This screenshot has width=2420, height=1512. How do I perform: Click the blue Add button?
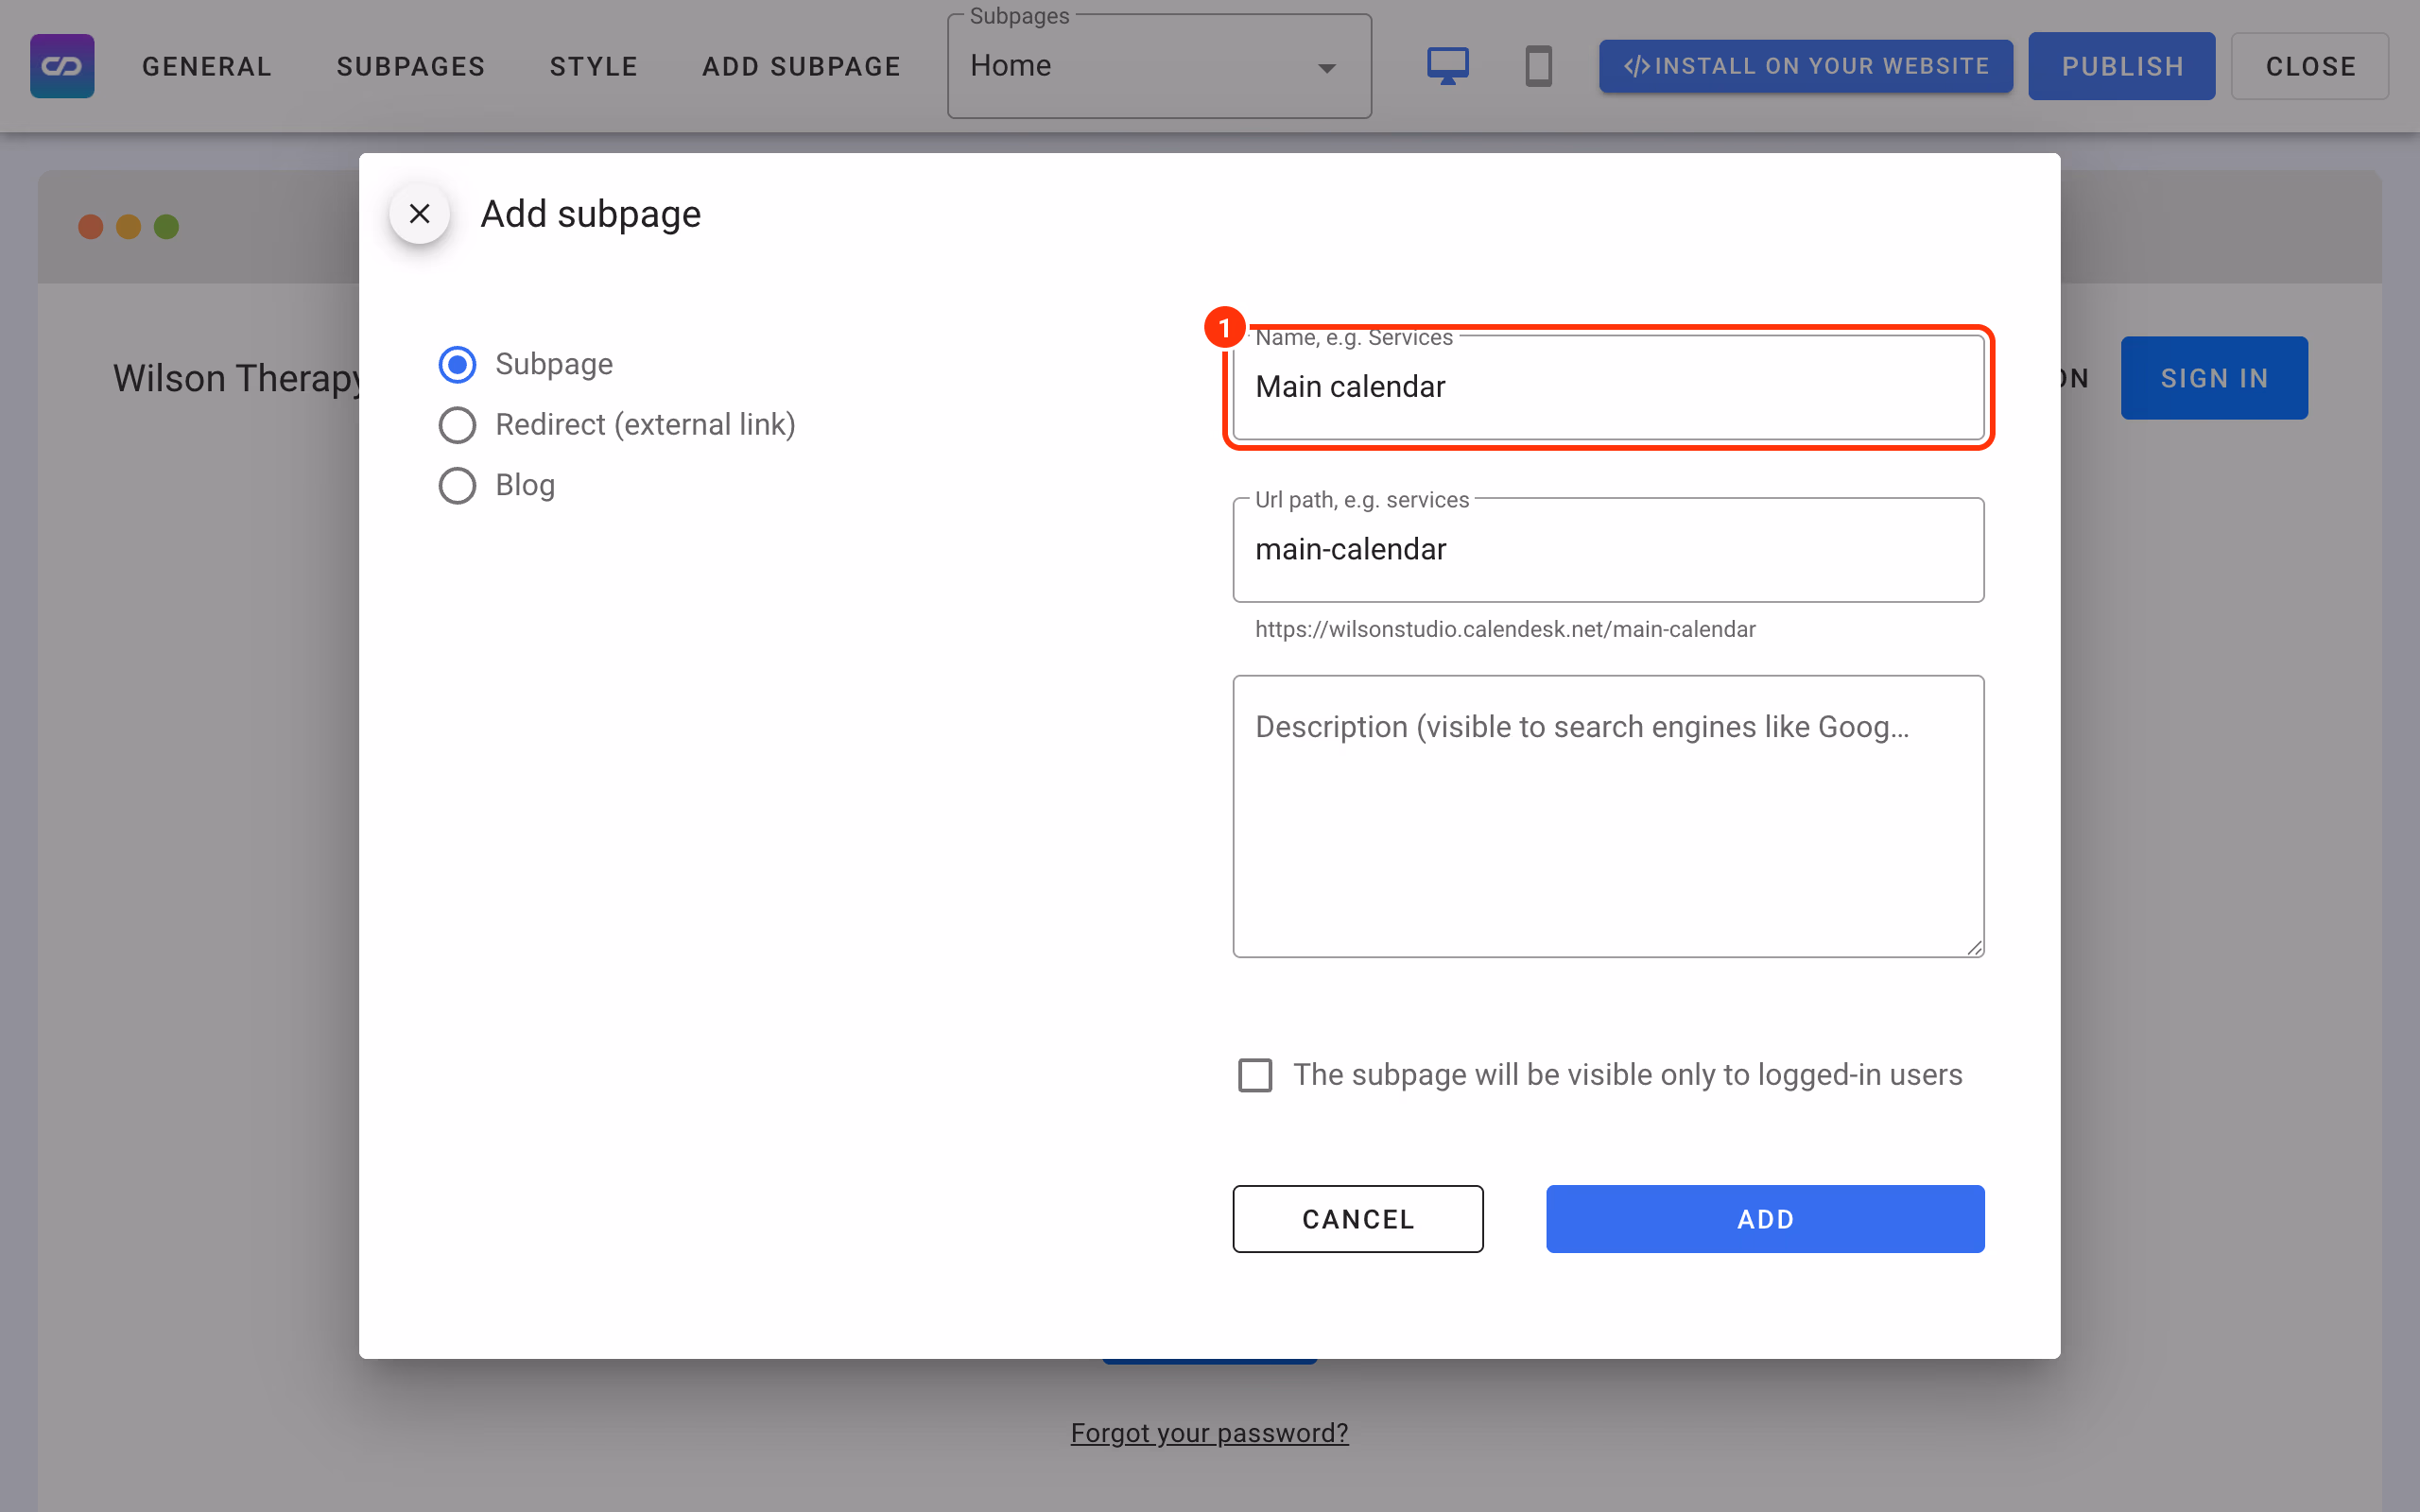click(1765, 1219)
